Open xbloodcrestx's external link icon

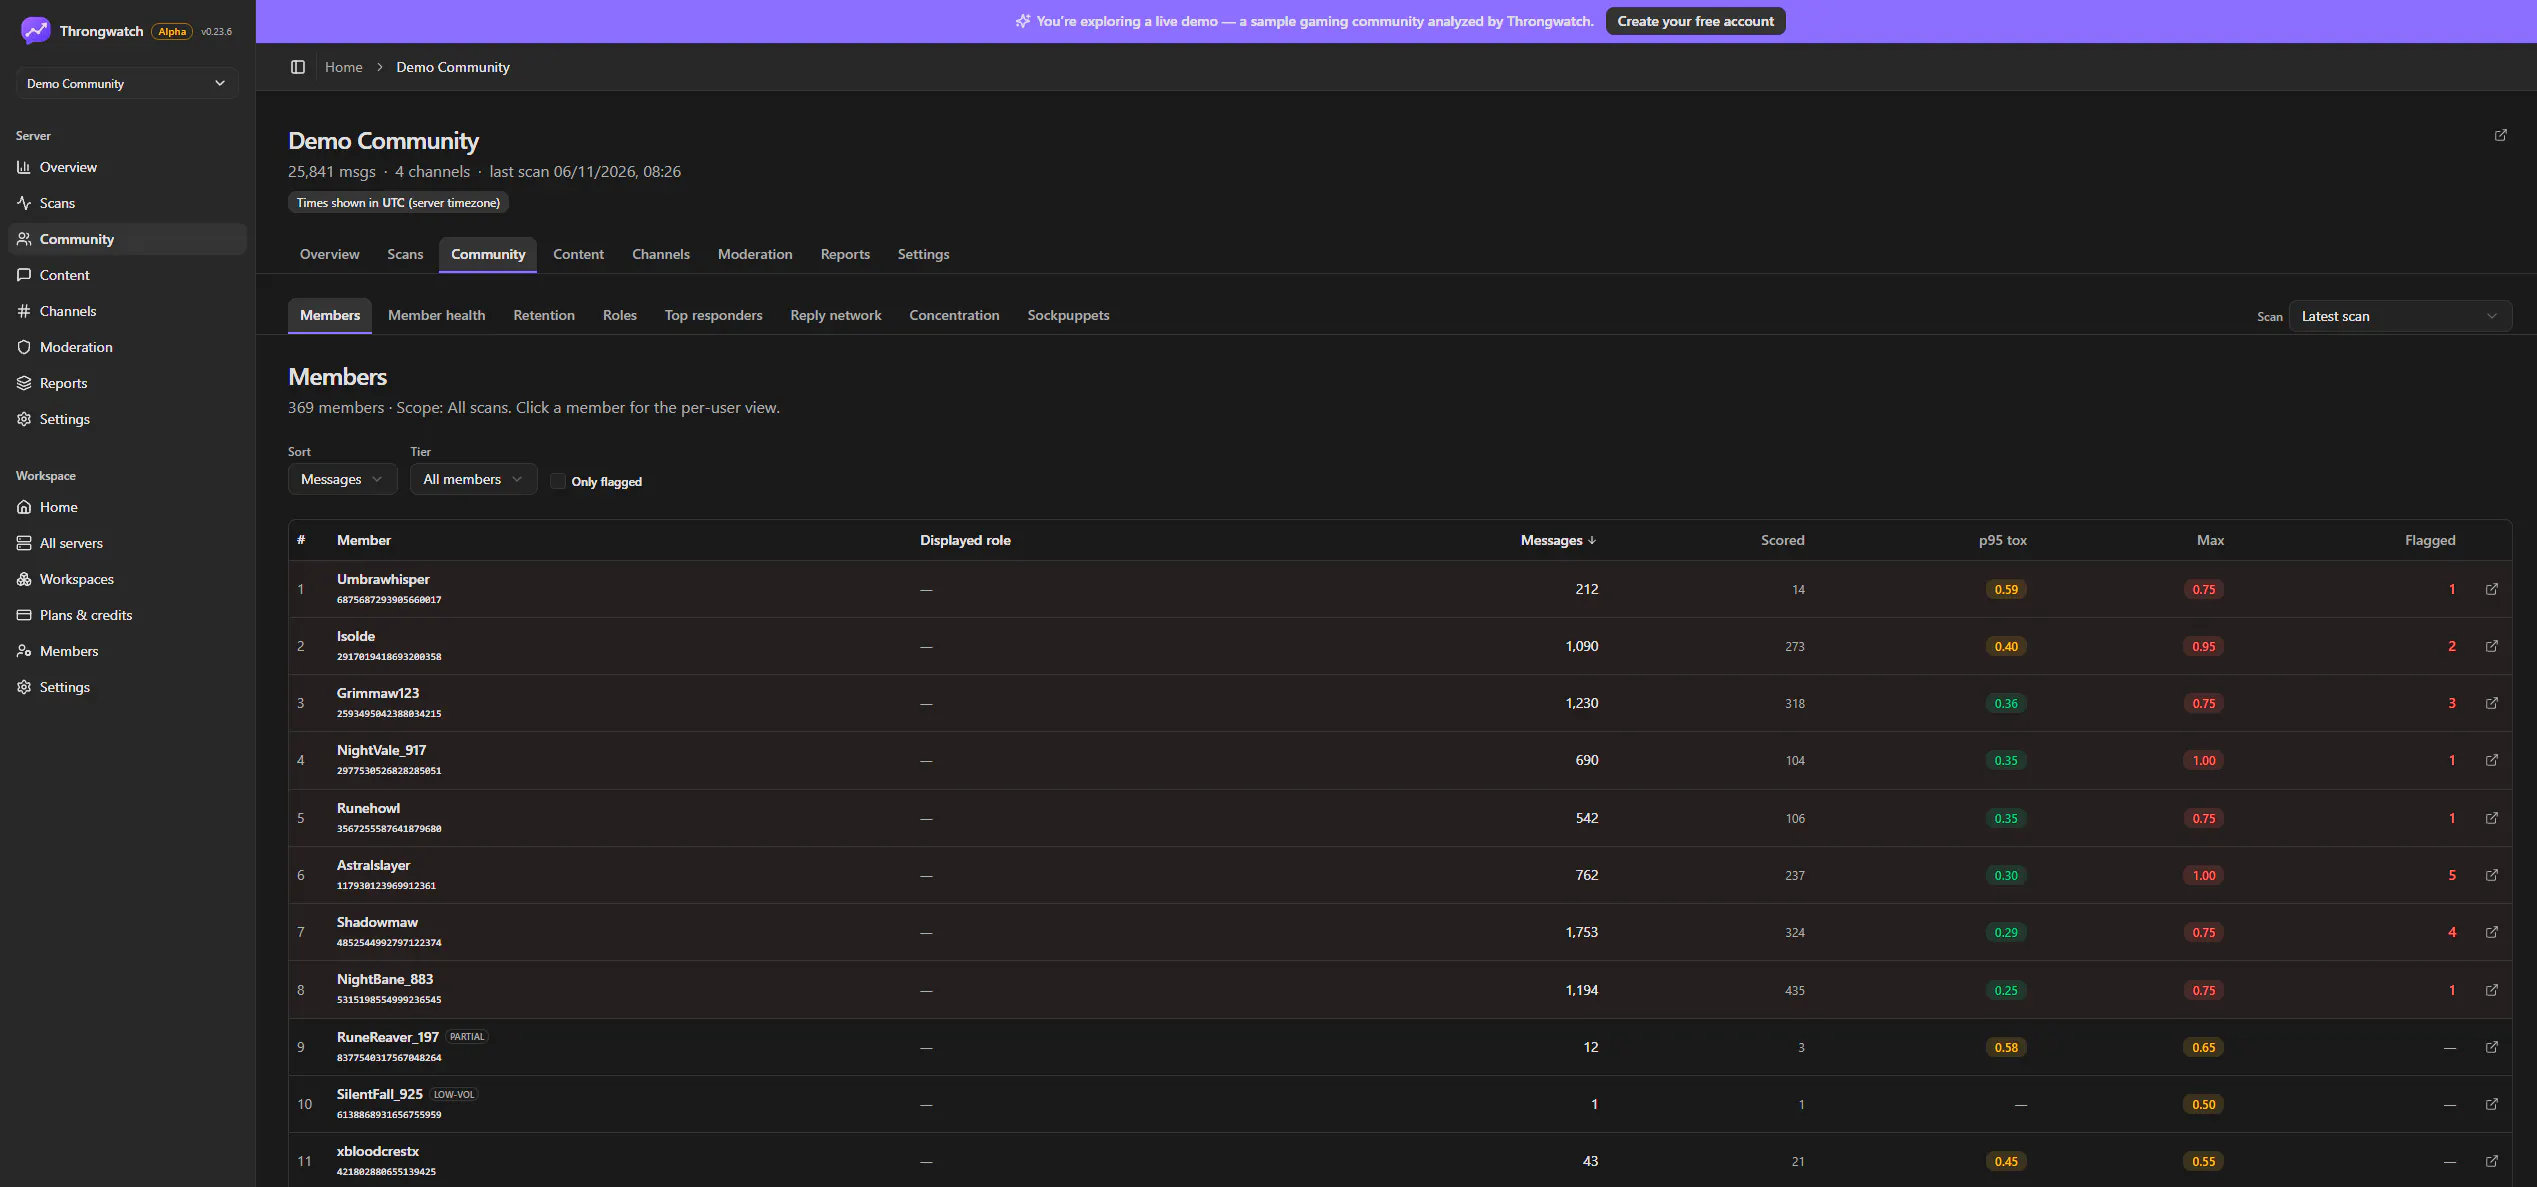[x=2492, y=1161]
